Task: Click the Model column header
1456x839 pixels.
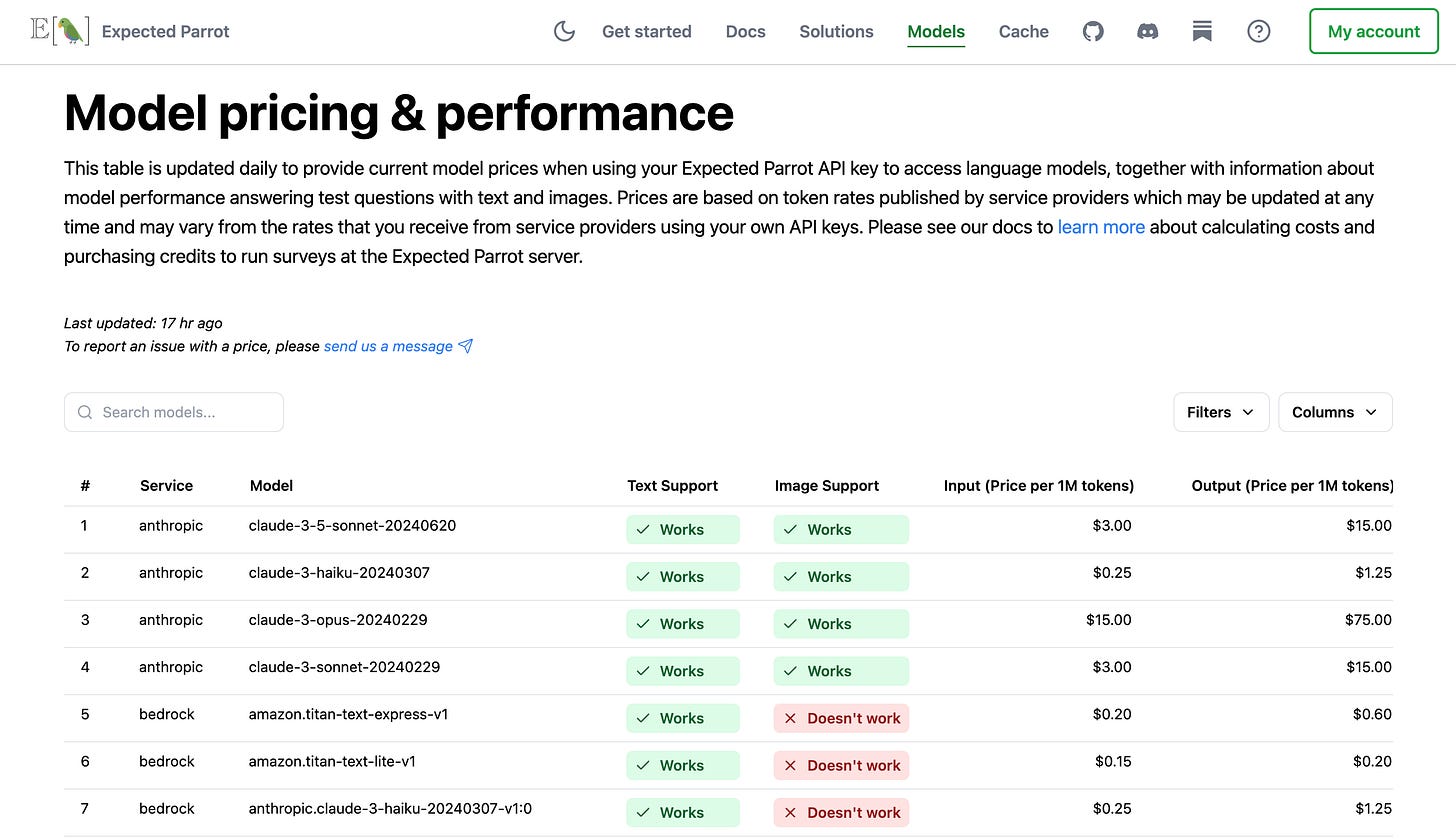Action: pos(271,485)
